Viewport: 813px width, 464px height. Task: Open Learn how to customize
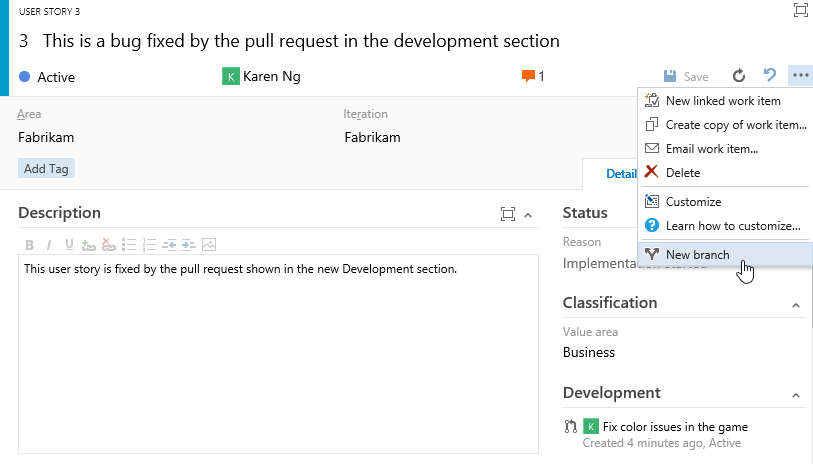click(x=725, y=226)
